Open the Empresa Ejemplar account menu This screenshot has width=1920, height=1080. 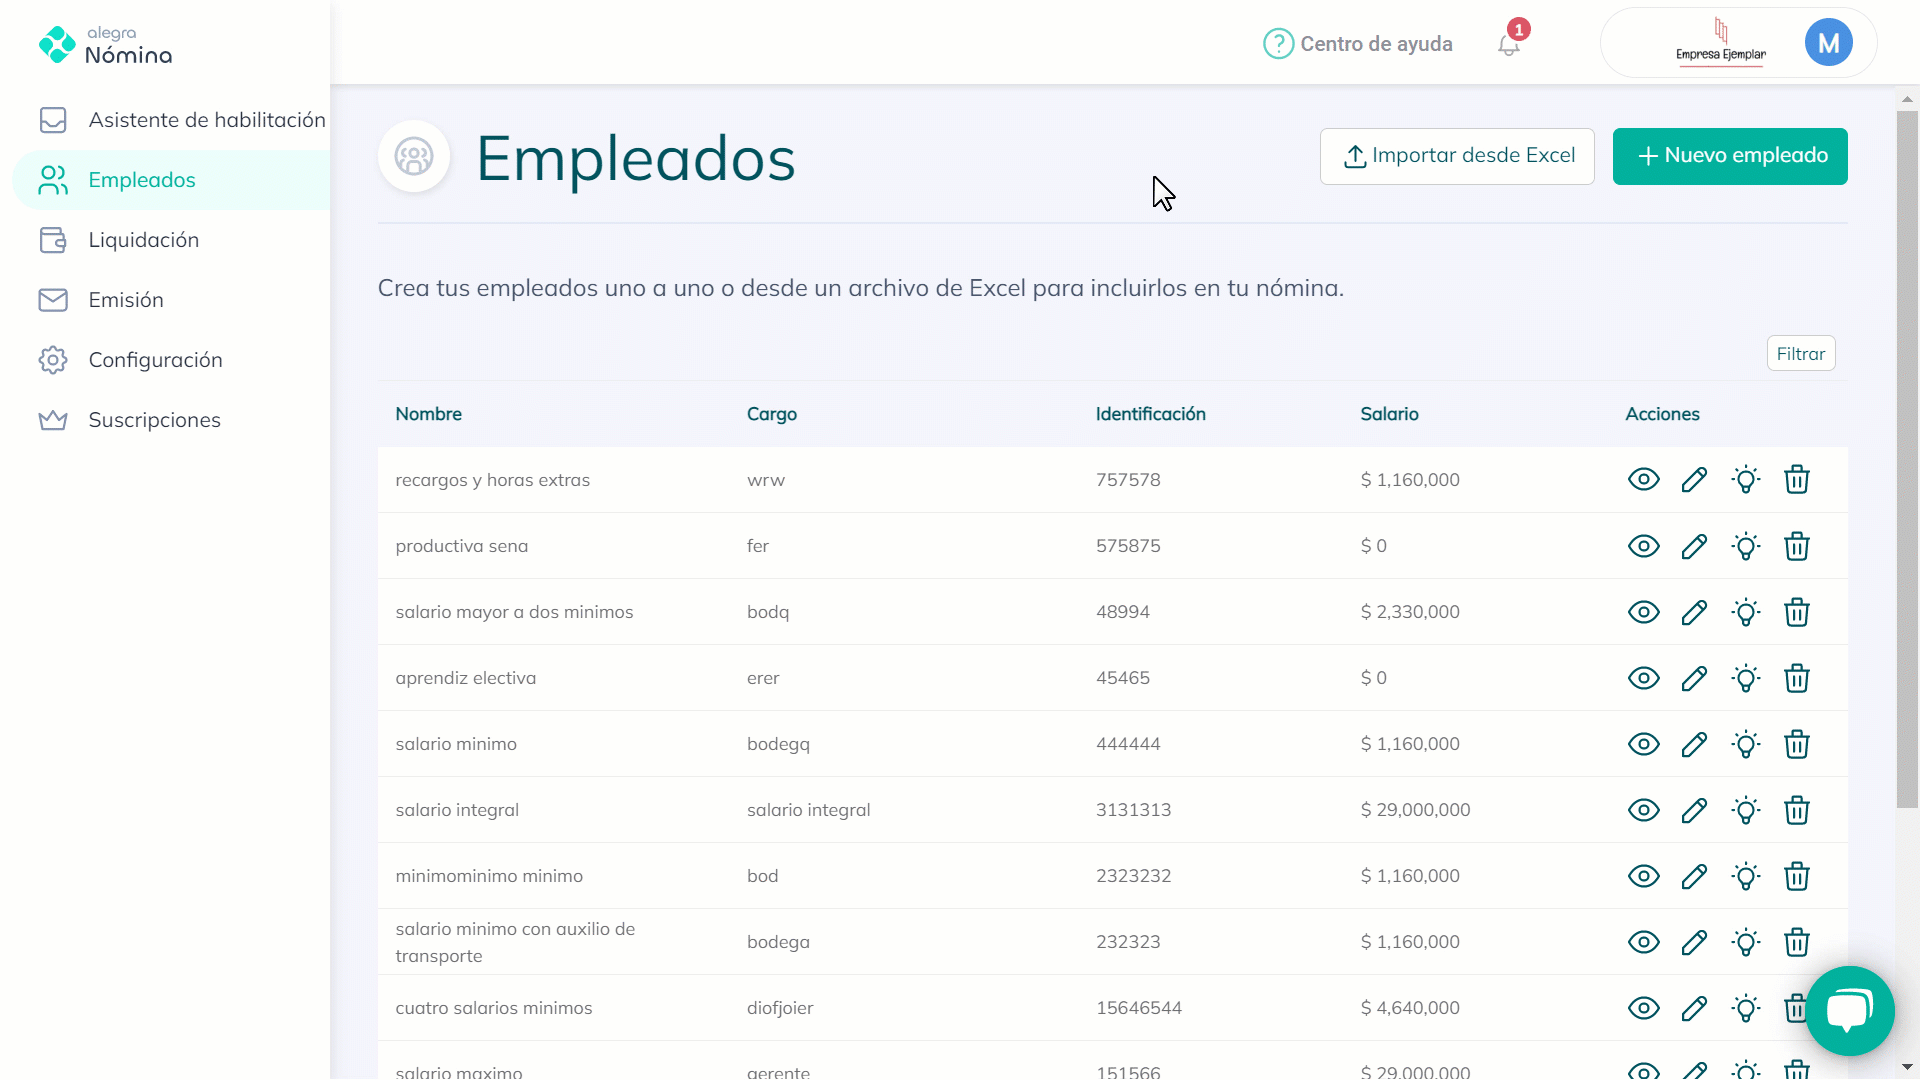tap(1720, 43)
